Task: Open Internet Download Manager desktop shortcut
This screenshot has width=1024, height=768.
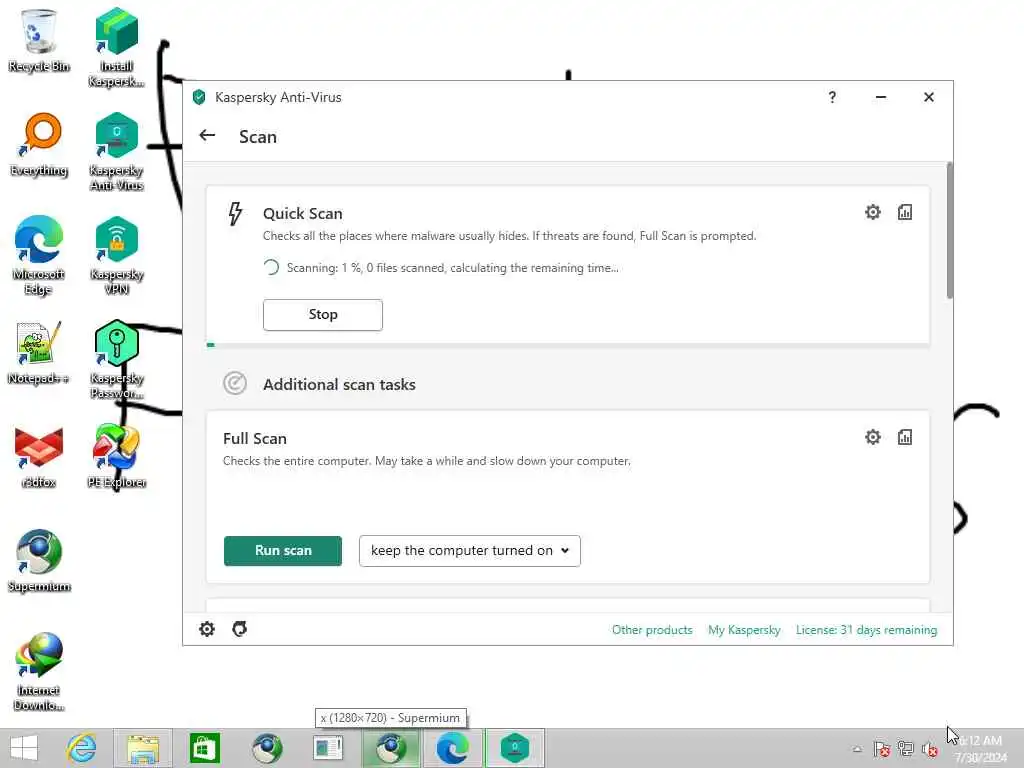Action: (x=39, y=672)
